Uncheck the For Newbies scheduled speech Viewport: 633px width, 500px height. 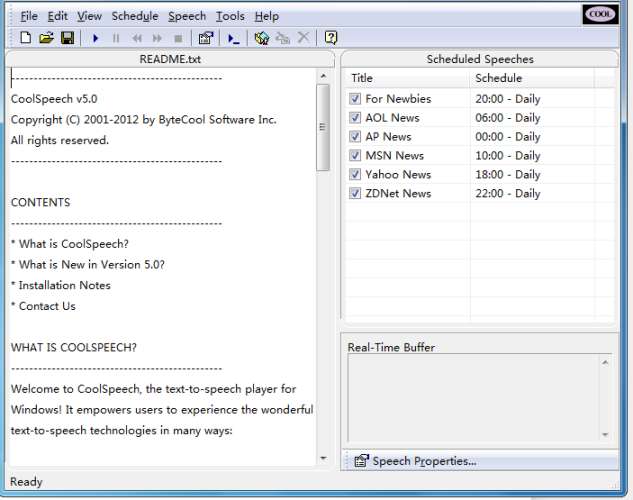(x=355, y=99)
